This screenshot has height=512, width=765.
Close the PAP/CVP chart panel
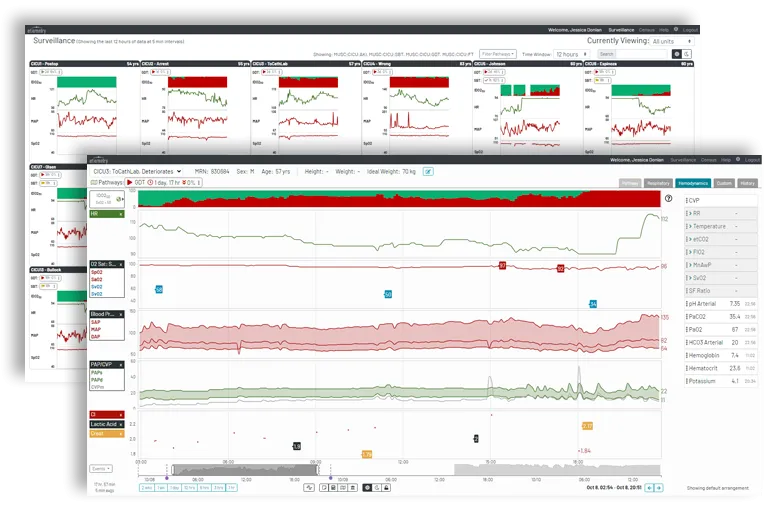click(121, 365)
